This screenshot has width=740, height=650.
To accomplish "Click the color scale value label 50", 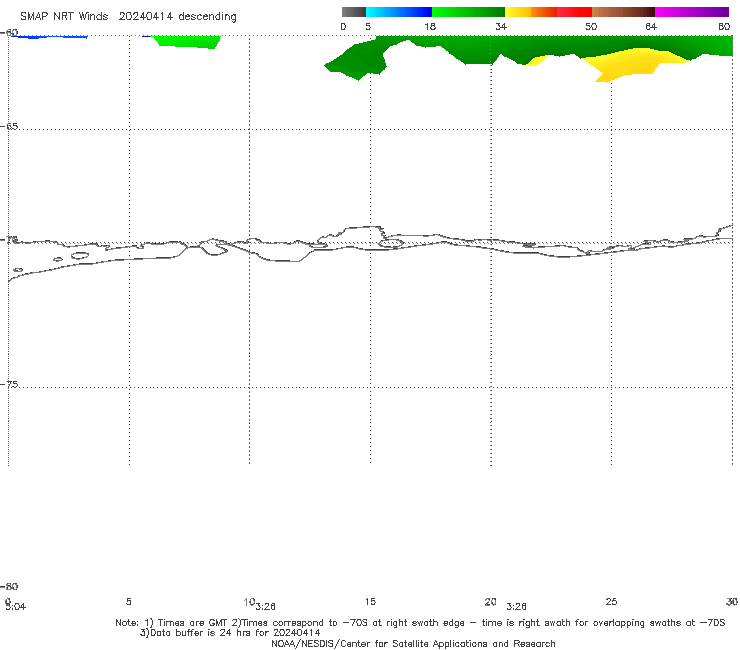I will [x=591, y=26].
